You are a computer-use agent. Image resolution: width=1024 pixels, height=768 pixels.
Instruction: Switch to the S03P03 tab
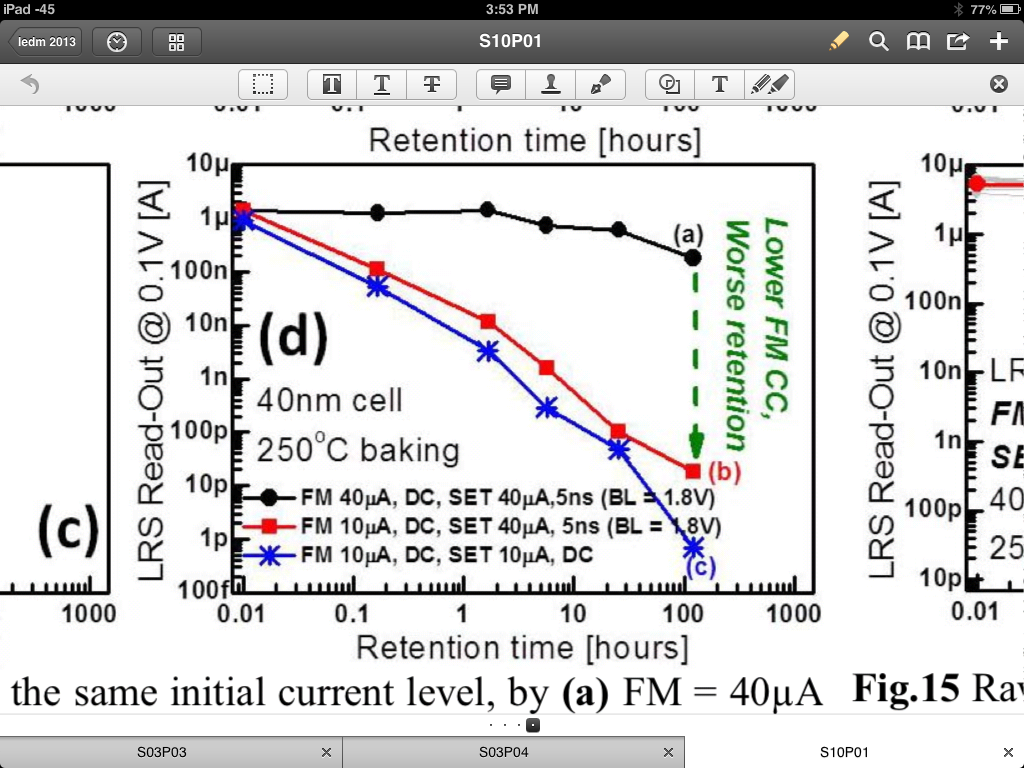click(162, 752)
